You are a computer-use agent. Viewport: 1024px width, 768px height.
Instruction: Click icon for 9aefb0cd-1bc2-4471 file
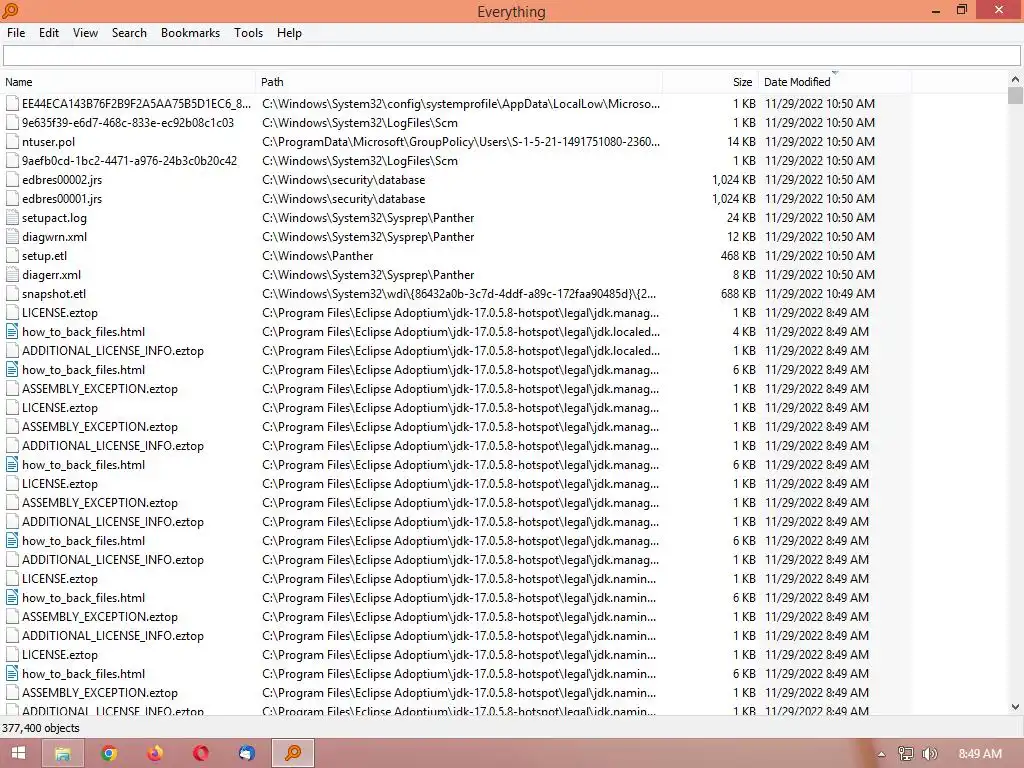[x=12, y=161]
